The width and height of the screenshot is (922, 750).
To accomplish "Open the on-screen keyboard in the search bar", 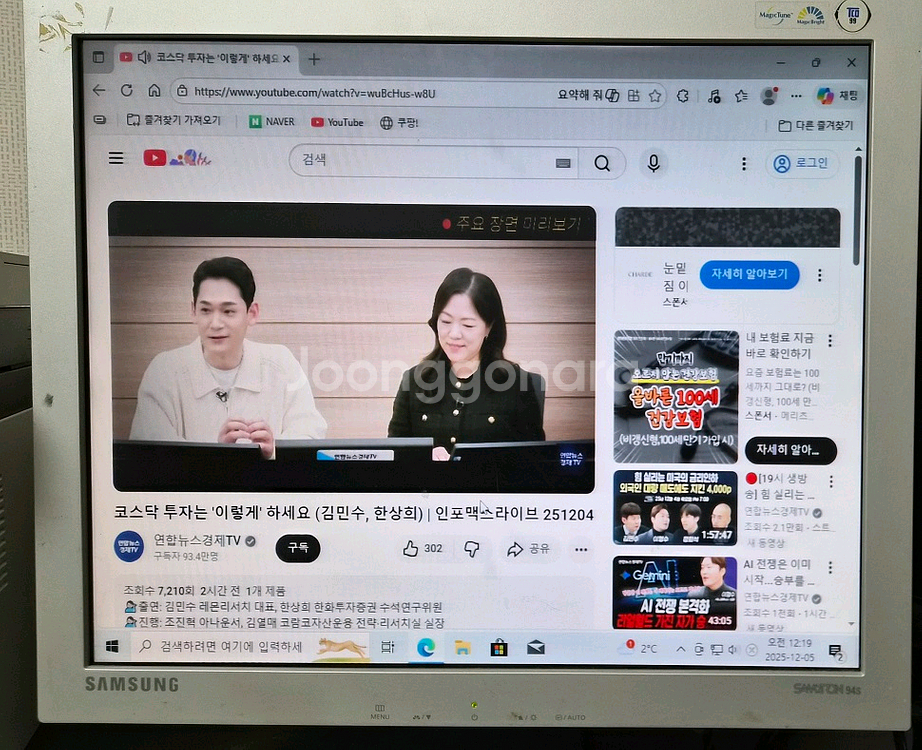I will [x=562, y=162].
